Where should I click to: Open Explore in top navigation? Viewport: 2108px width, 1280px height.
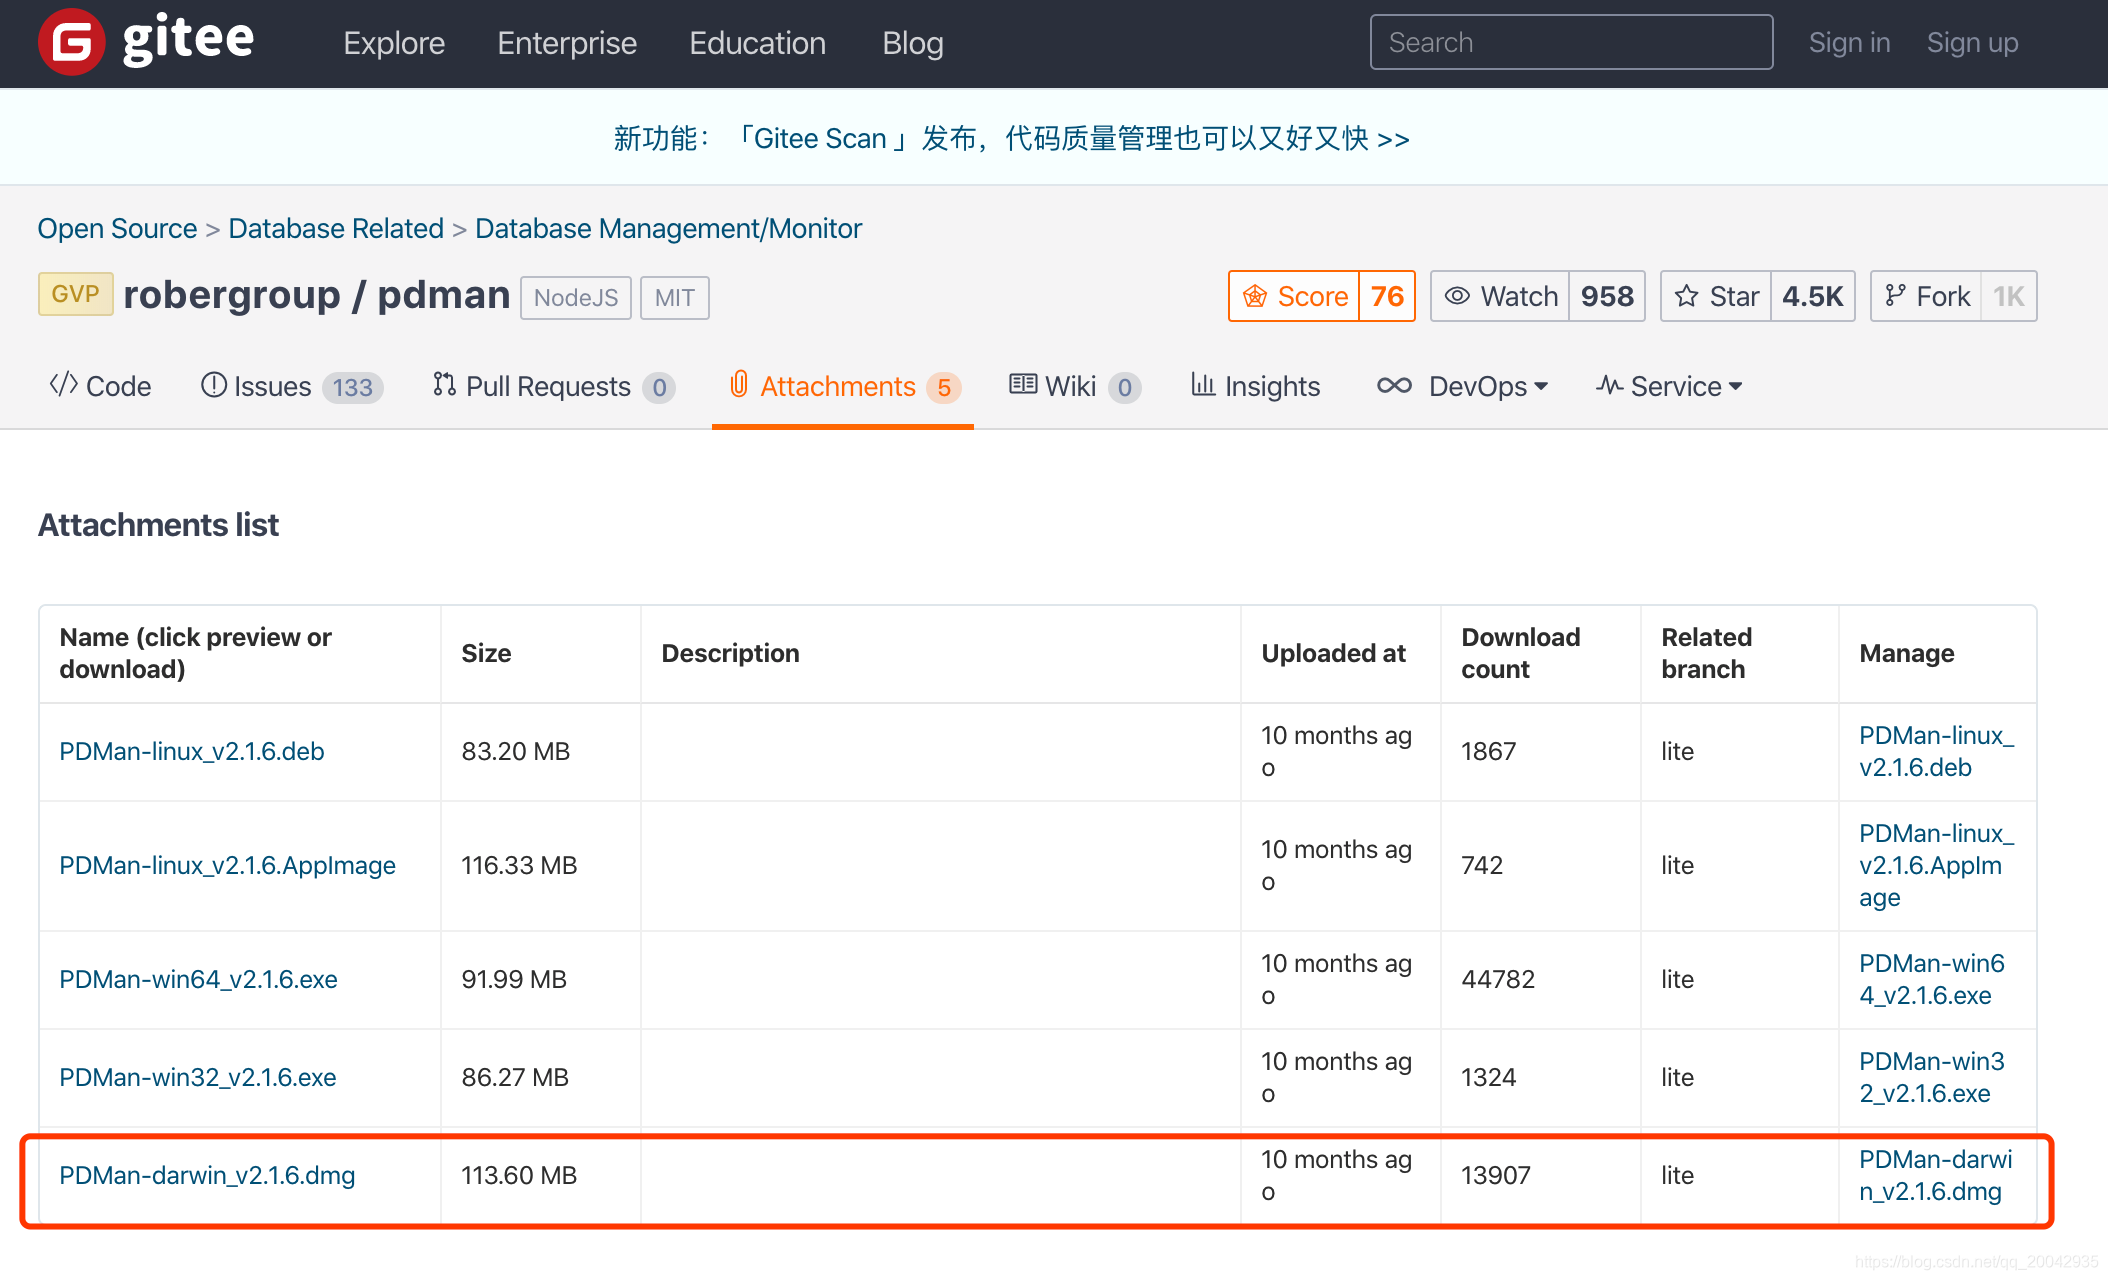[x=393, y=43]
